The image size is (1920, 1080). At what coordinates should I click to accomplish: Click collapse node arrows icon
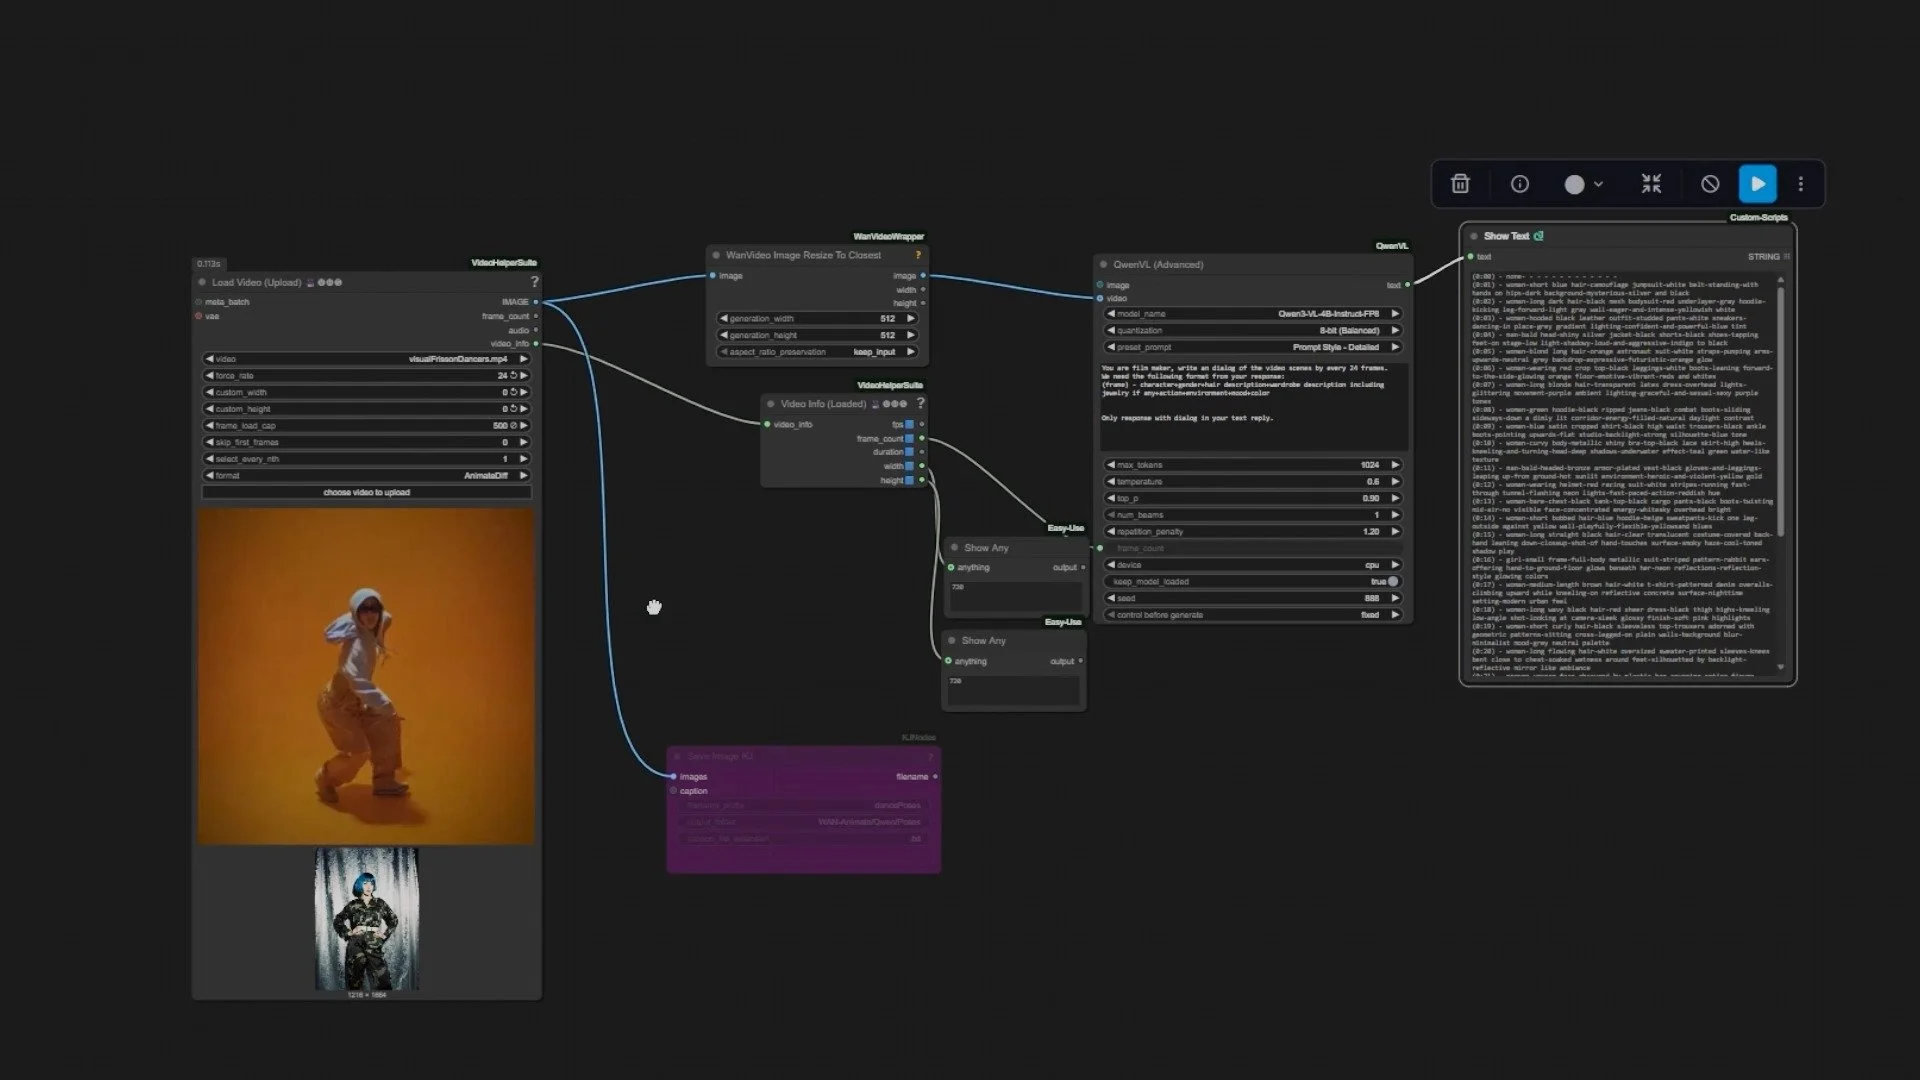pyautogui.click(x=1651, y=184)
